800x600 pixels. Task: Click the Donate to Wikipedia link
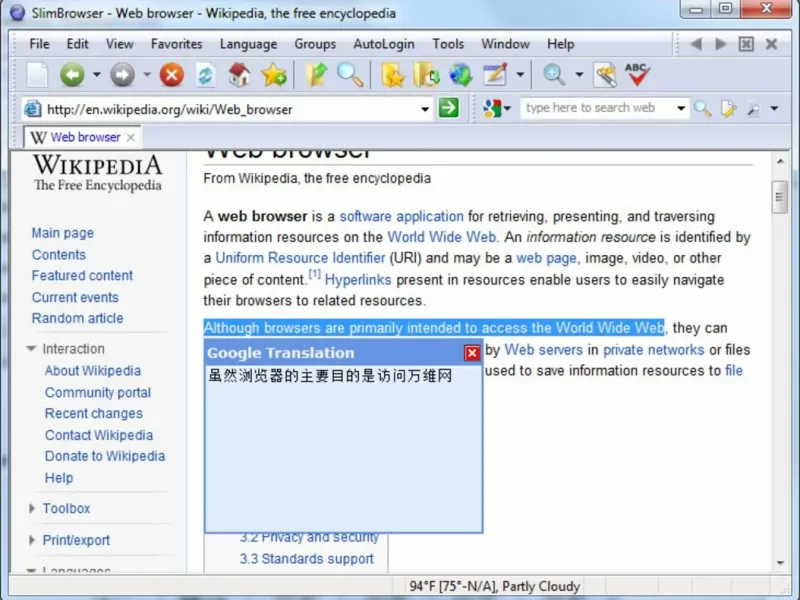coord(105,456)
